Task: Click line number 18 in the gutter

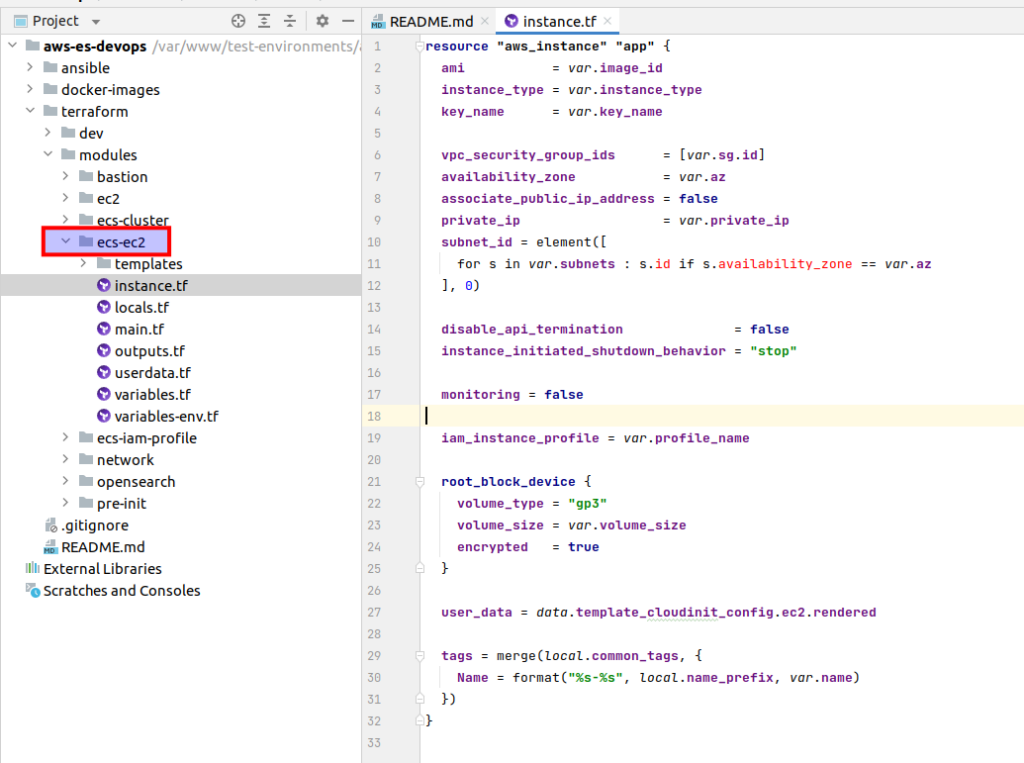Action: pos(375,416)
